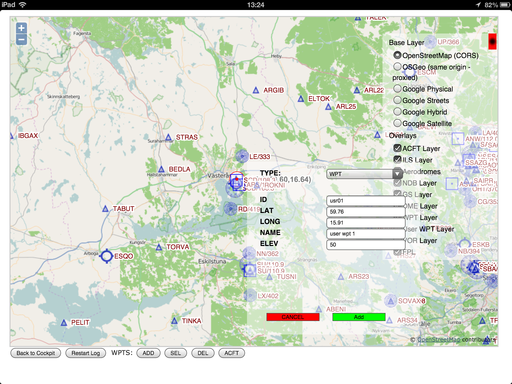This screenshot has width=512, height=384.
Task: Click the Back to Cockpit button
Action: pyautogui.click(x=36, y=353)
